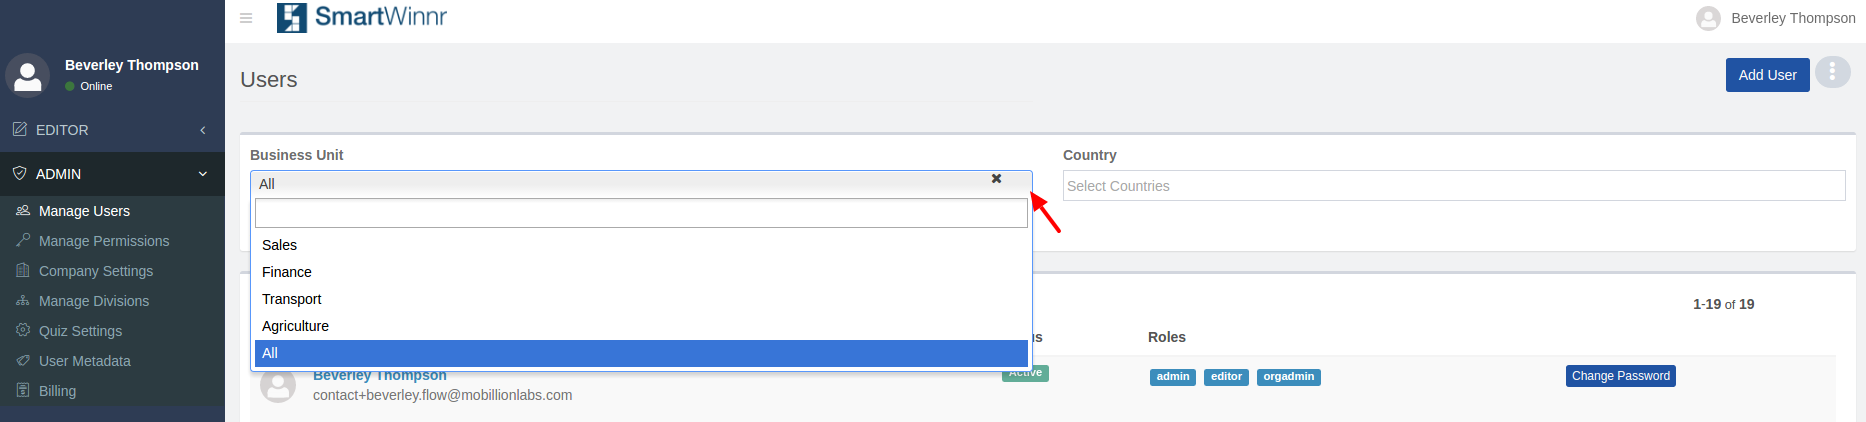Image resolution: width=1866 pixels, height=422 pixels.
Task: Open the three-dot more options button
Action: [x=1832, y=72]
